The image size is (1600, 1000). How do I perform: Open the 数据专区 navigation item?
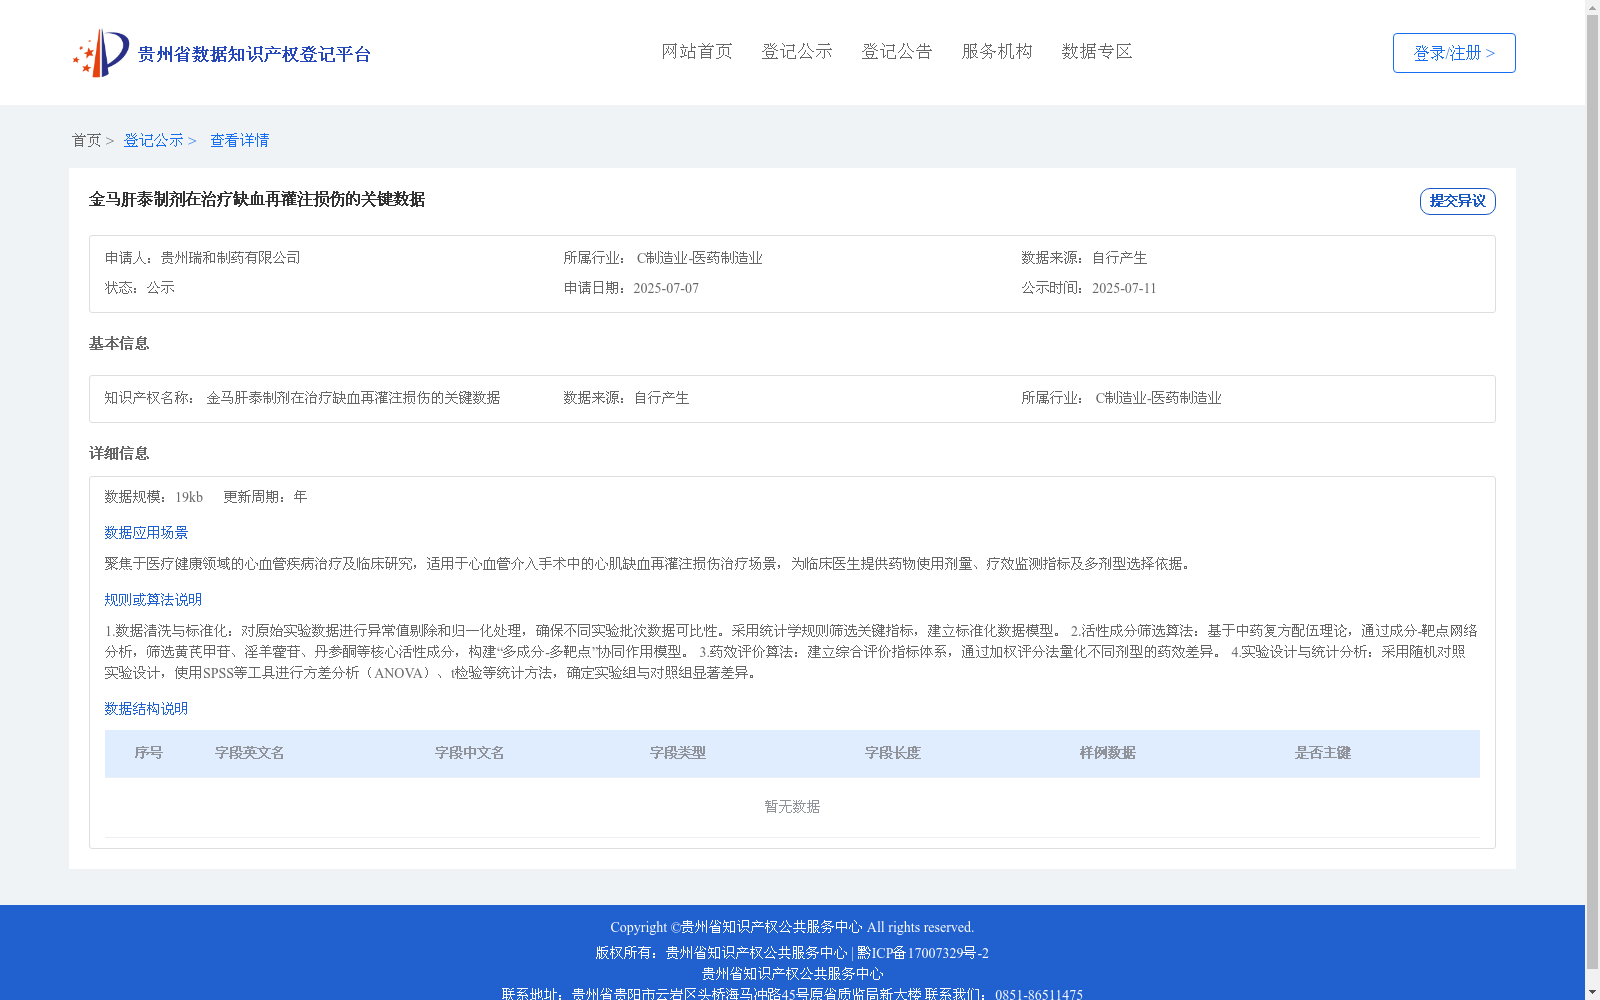click(1097, 51)
